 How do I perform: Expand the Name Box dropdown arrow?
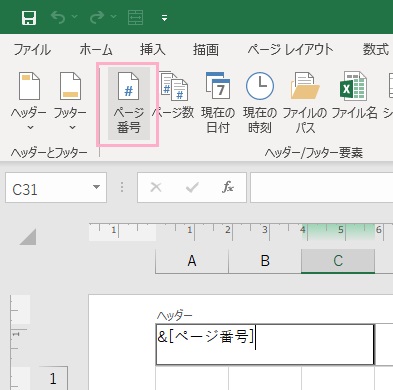click(96, 187)
